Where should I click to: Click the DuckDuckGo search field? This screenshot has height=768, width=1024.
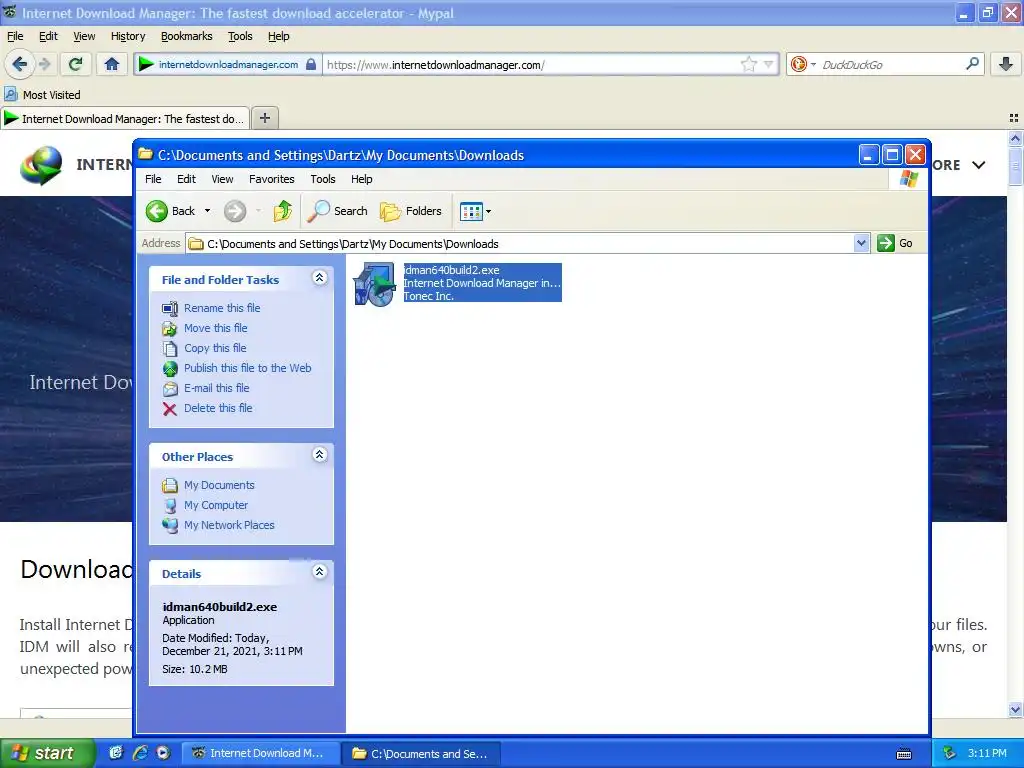point(890,65)
